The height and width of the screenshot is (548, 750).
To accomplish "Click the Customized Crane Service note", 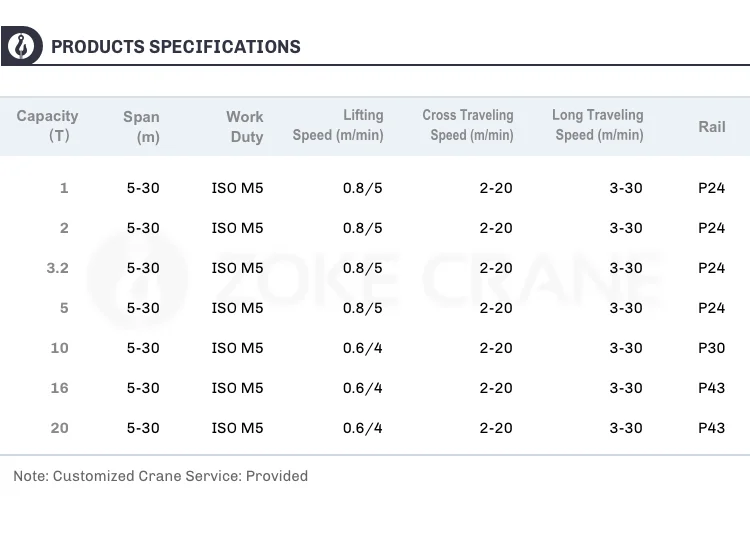I will point(160,476).
